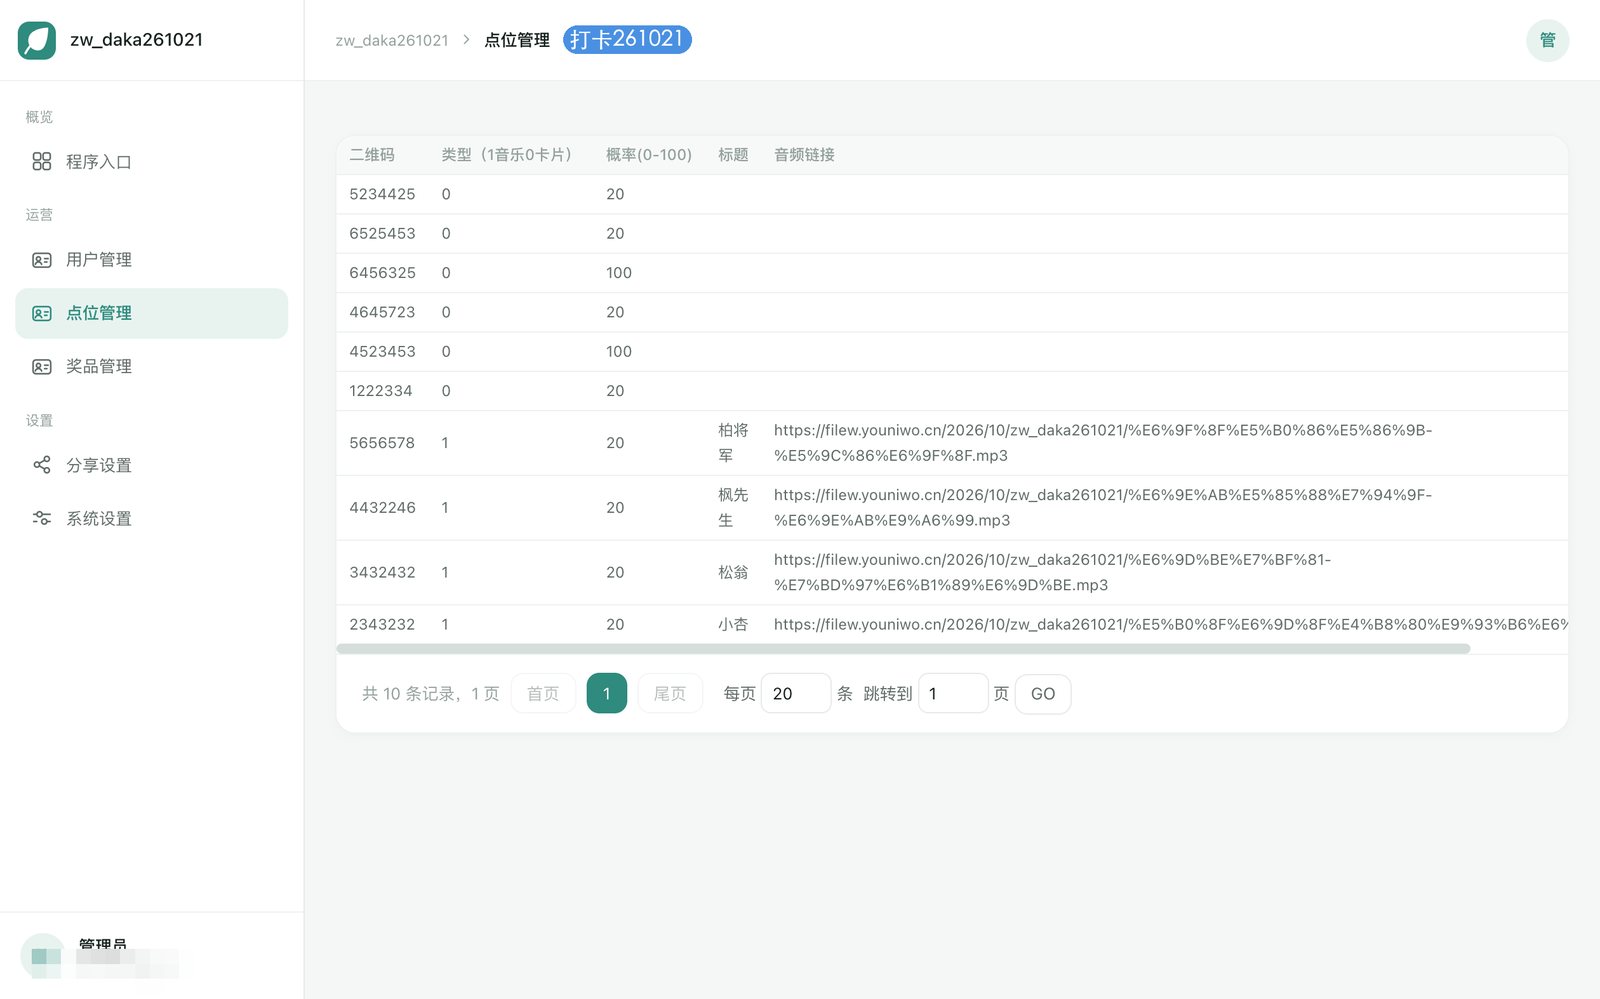This screenshot has width=1600, height=999.
Task: Select QR code 6456325 cell
Action: 382,273
